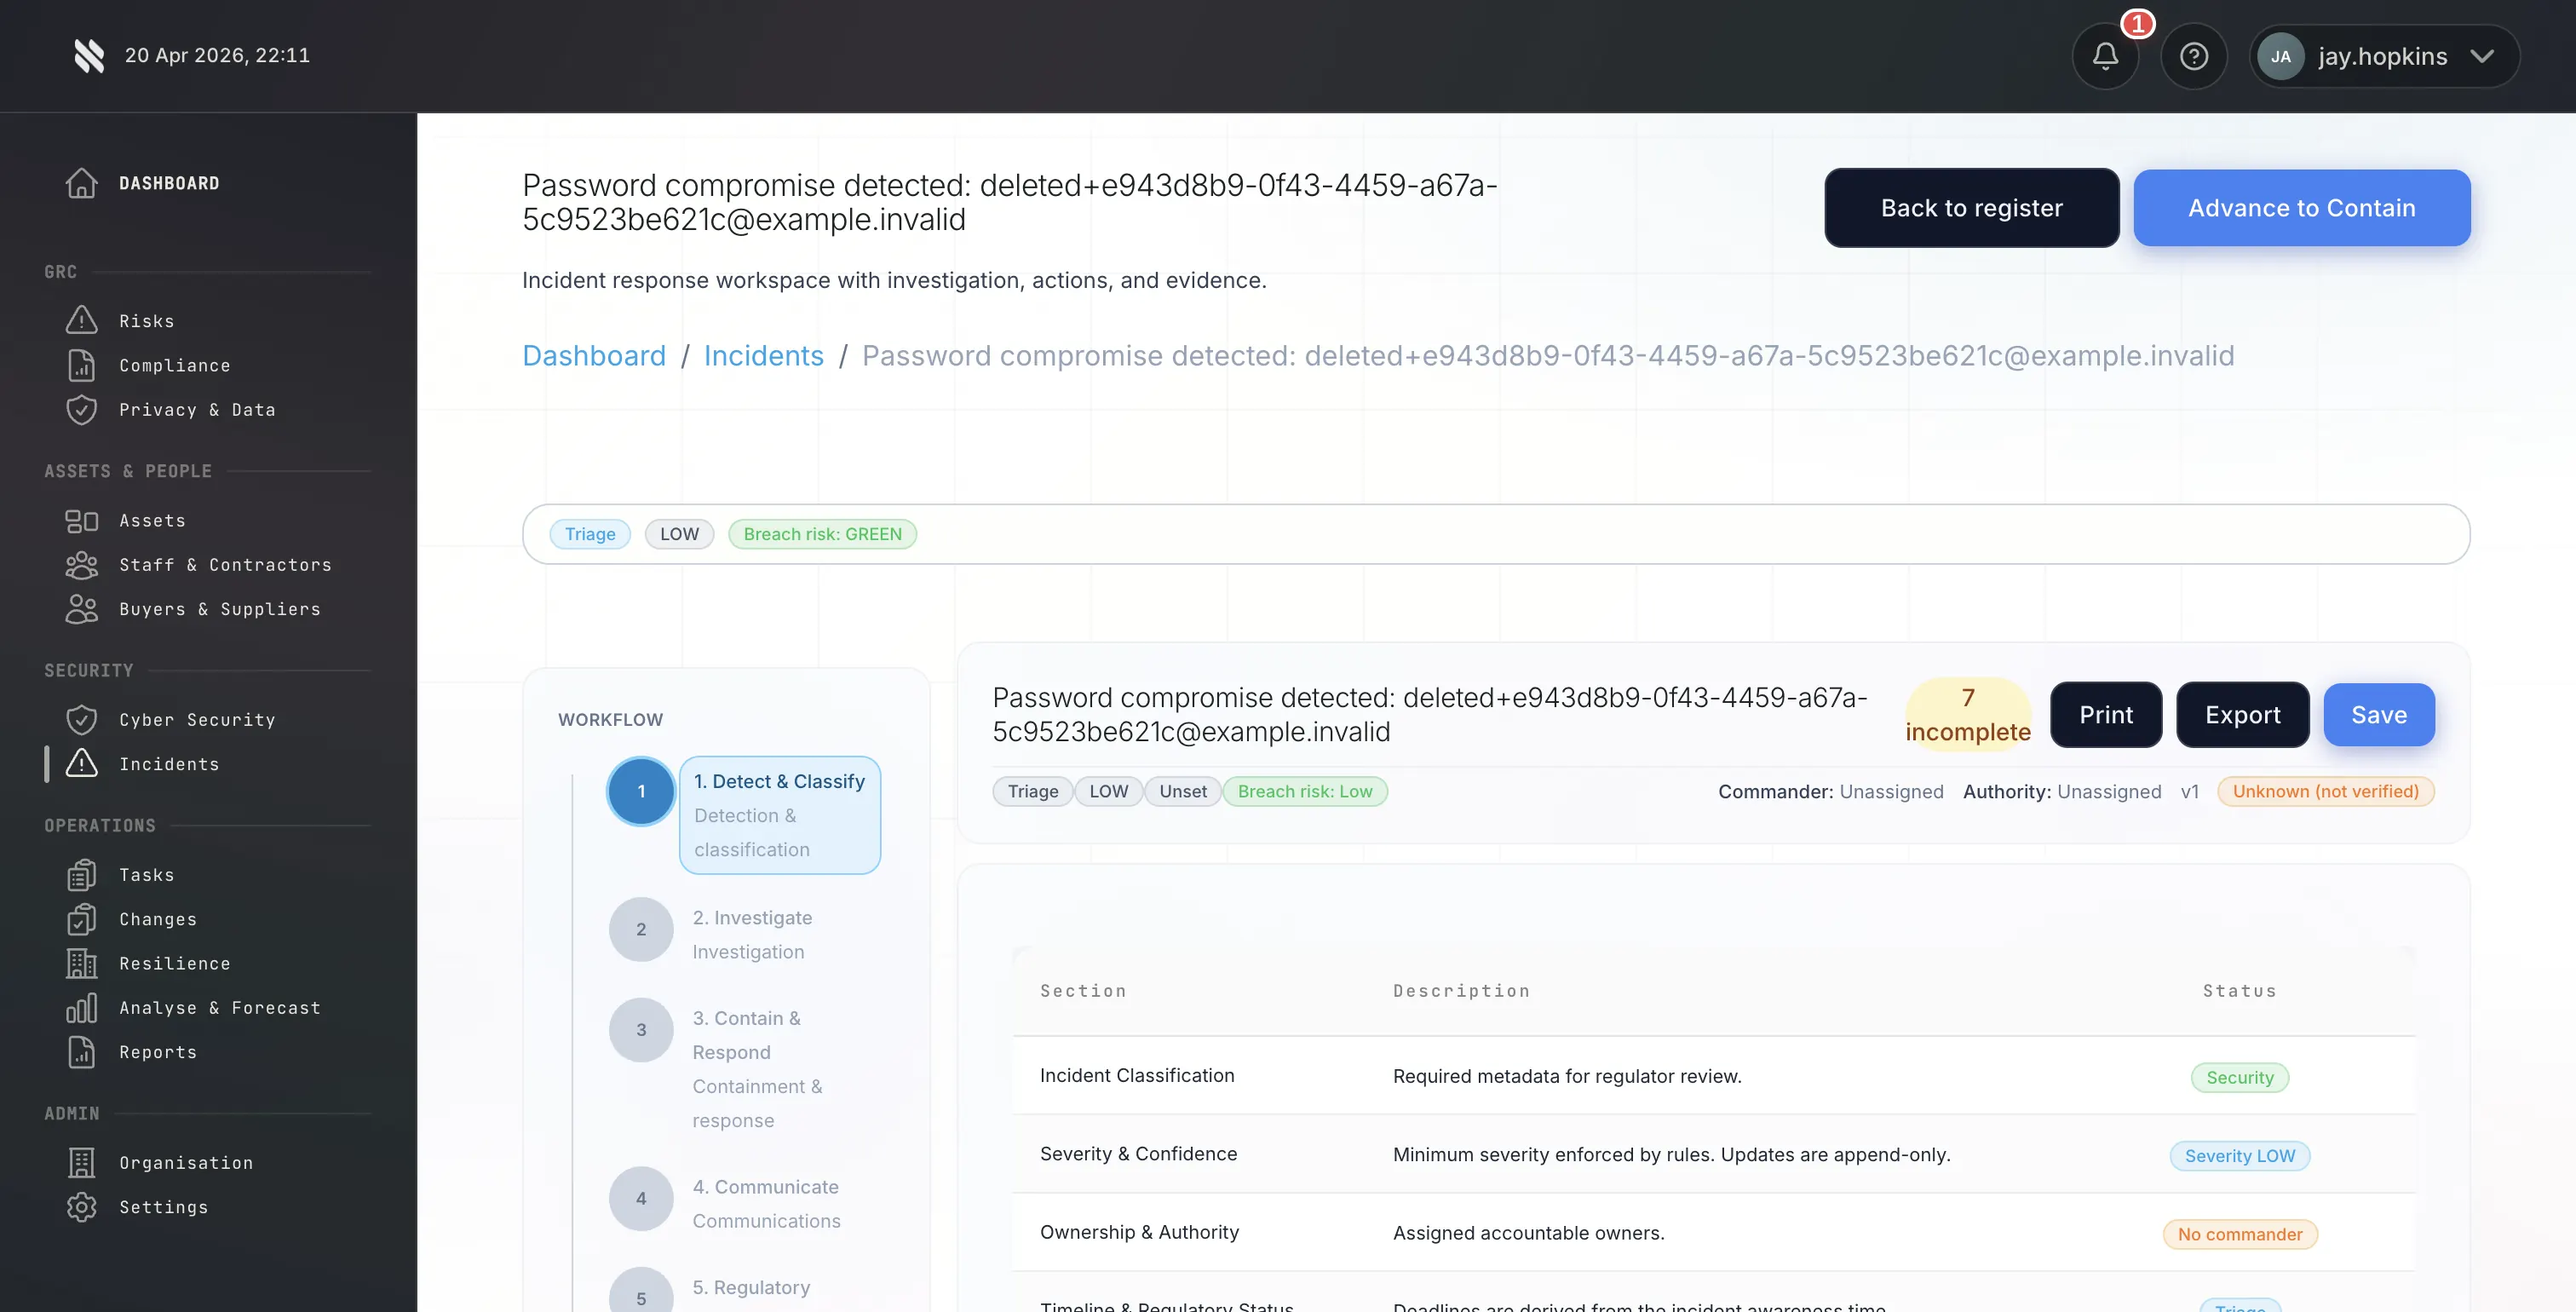The height and width of the screenshot is (1312, 2576).
Task: Open the notifications bell icon
Action: [x=2105, y=56]
